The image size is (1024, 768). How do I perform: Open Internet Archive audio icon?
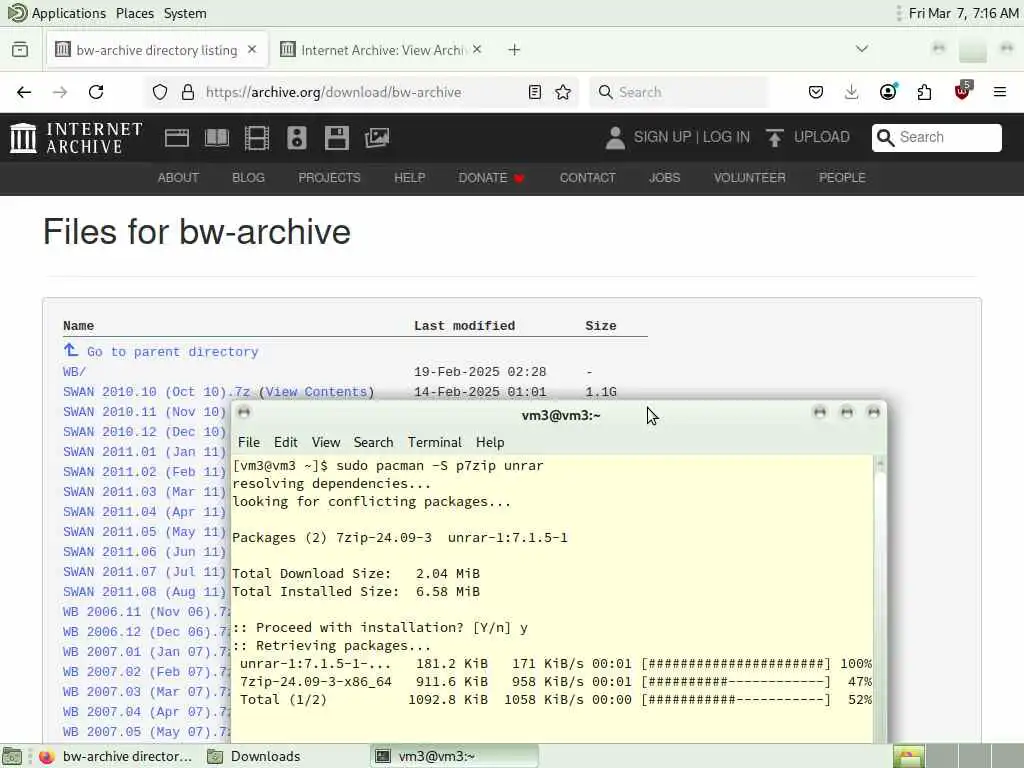coord(296,138)
